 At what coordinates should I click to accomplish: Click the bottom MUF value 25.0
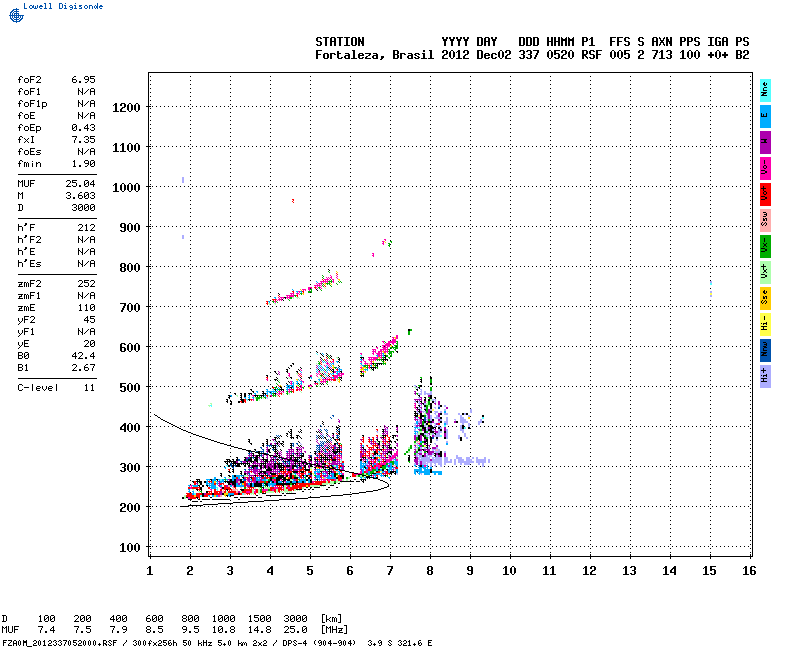(x=295, y=630)
